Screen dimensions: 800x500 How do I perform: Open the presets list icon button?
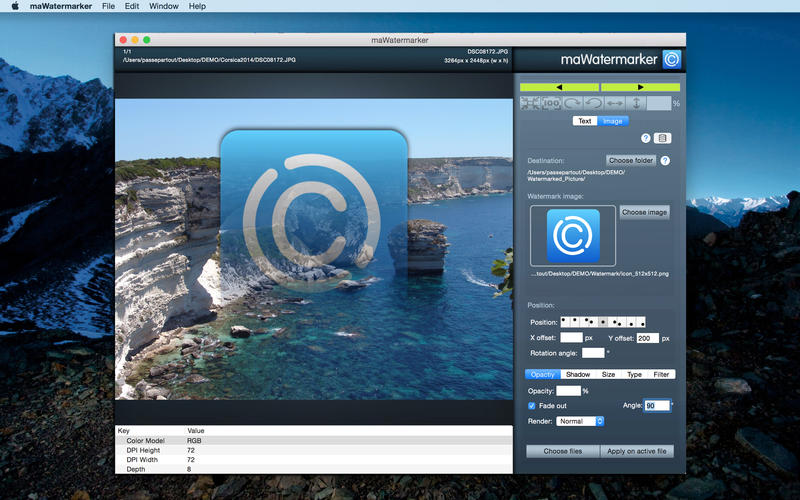(663, 138)
